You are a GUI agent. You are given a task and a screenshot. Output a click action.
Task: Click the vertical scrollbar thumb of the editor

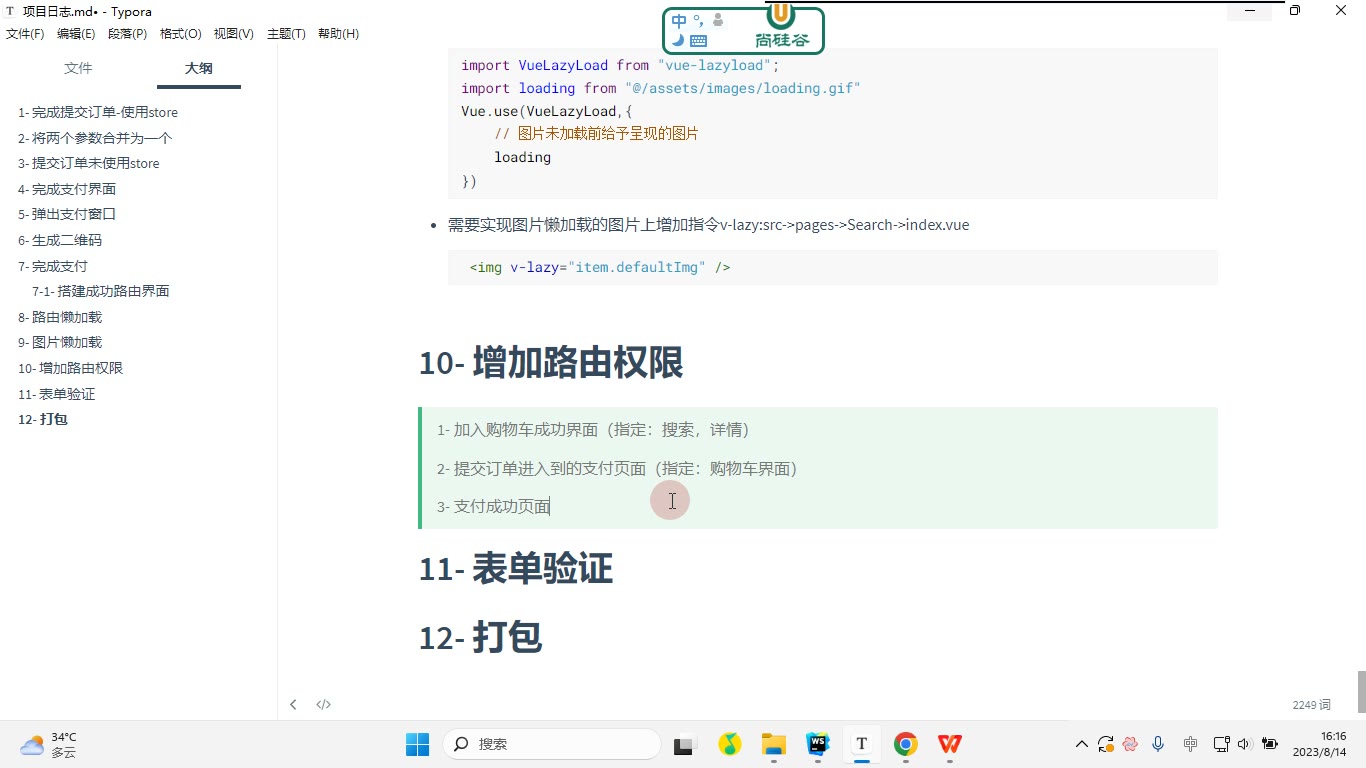(1361, 691)
